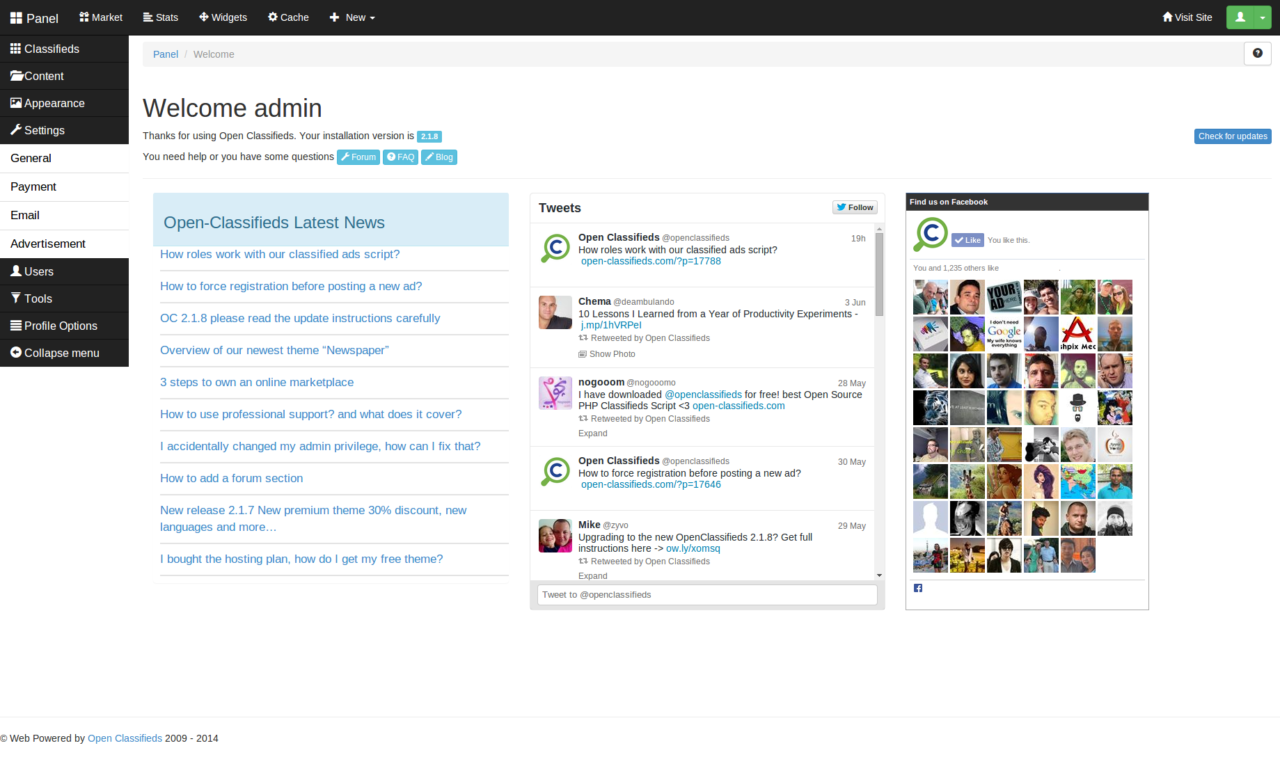Screen dimensions: 1280x780
Task: Open the j.mp/1hVRPeI link
Action: click(x=611, y=325)
